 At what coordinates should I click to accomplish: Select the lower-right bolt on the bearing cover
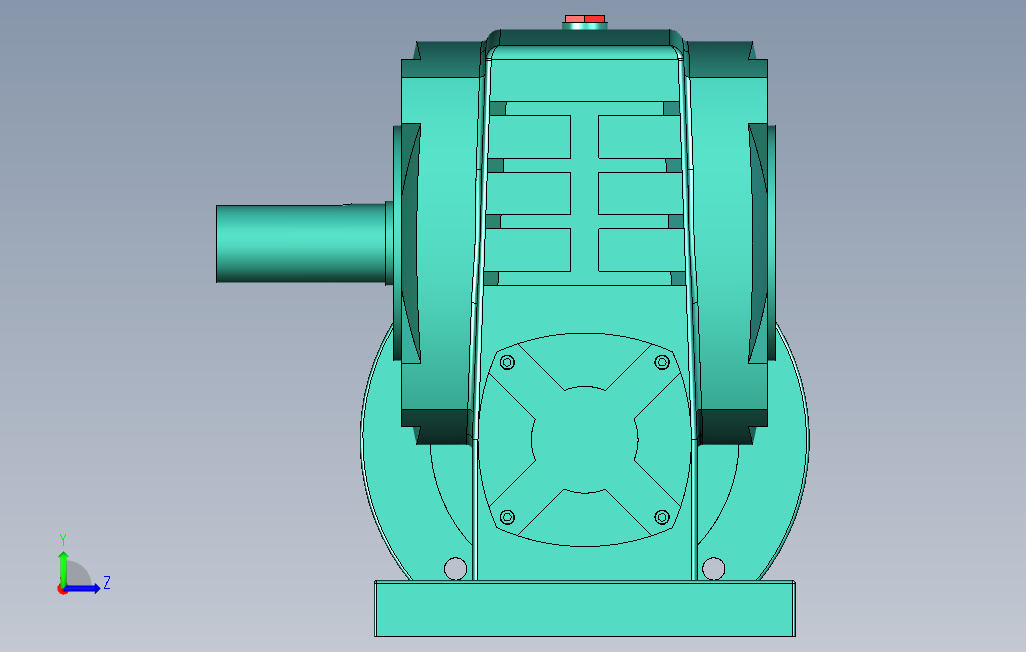662,517
